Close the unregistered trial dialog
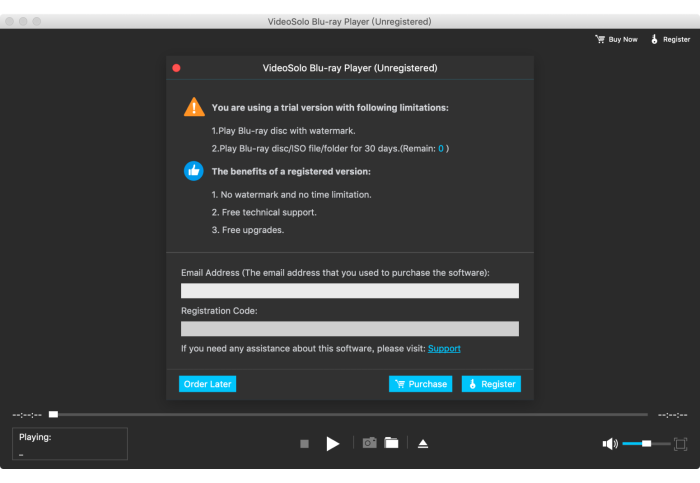700x483 pixels. pyautogui.click(x=176, y=68)
